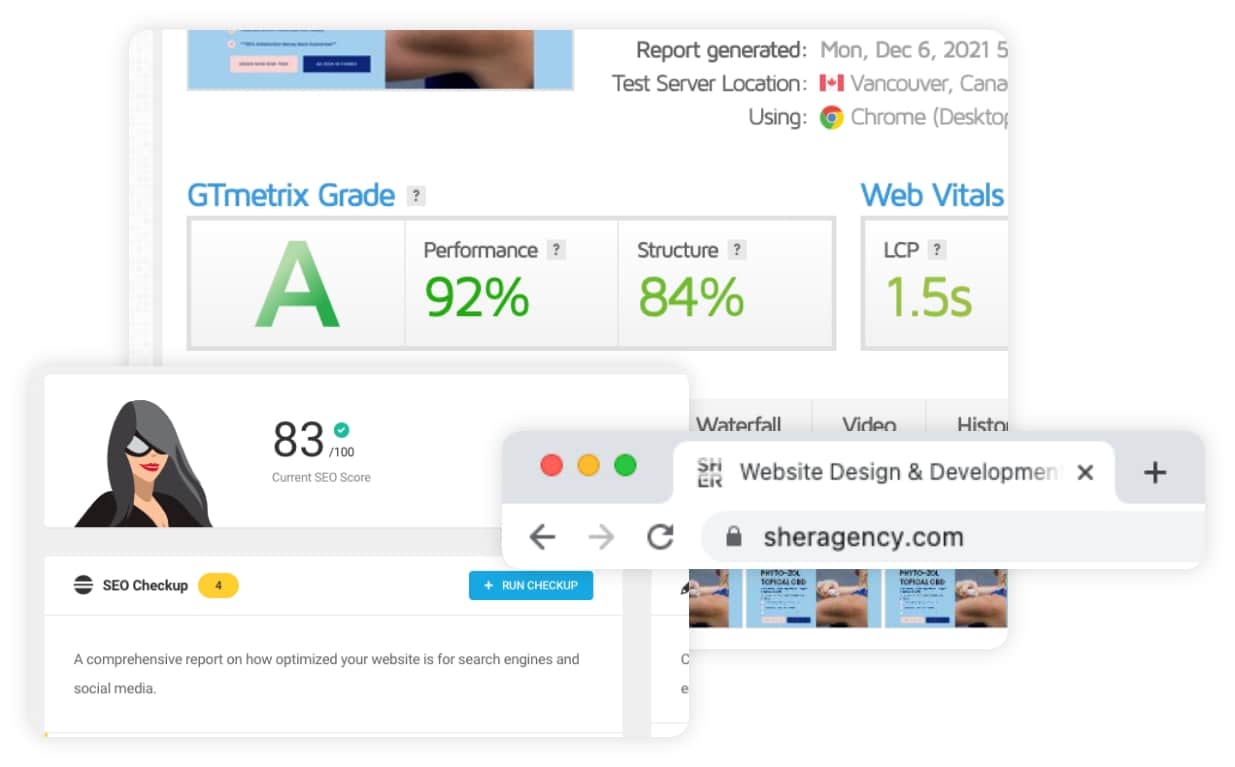Close the Website Design & Development tab

coord(1085,473)
